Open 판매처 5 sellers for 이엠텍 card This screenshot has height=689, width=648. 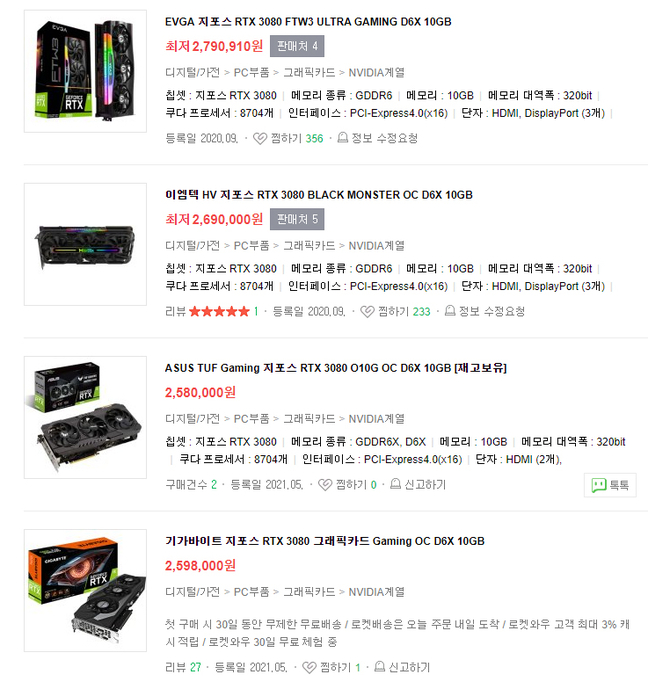(x=297, y=219)
